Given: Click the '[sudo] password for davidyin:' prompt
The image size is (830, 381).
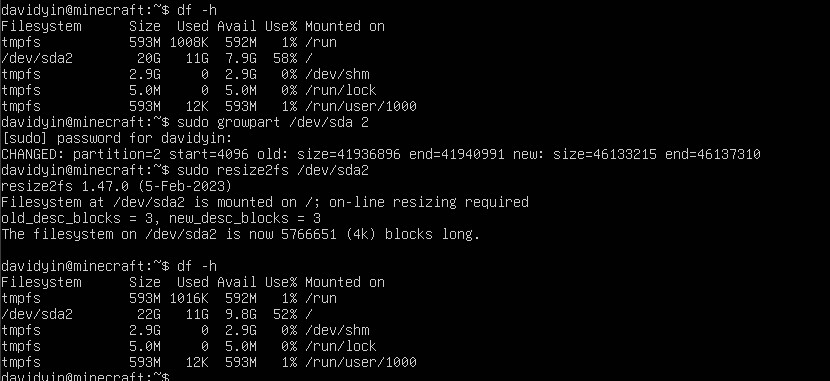Looking at the screenshot, I should point(117,139).
